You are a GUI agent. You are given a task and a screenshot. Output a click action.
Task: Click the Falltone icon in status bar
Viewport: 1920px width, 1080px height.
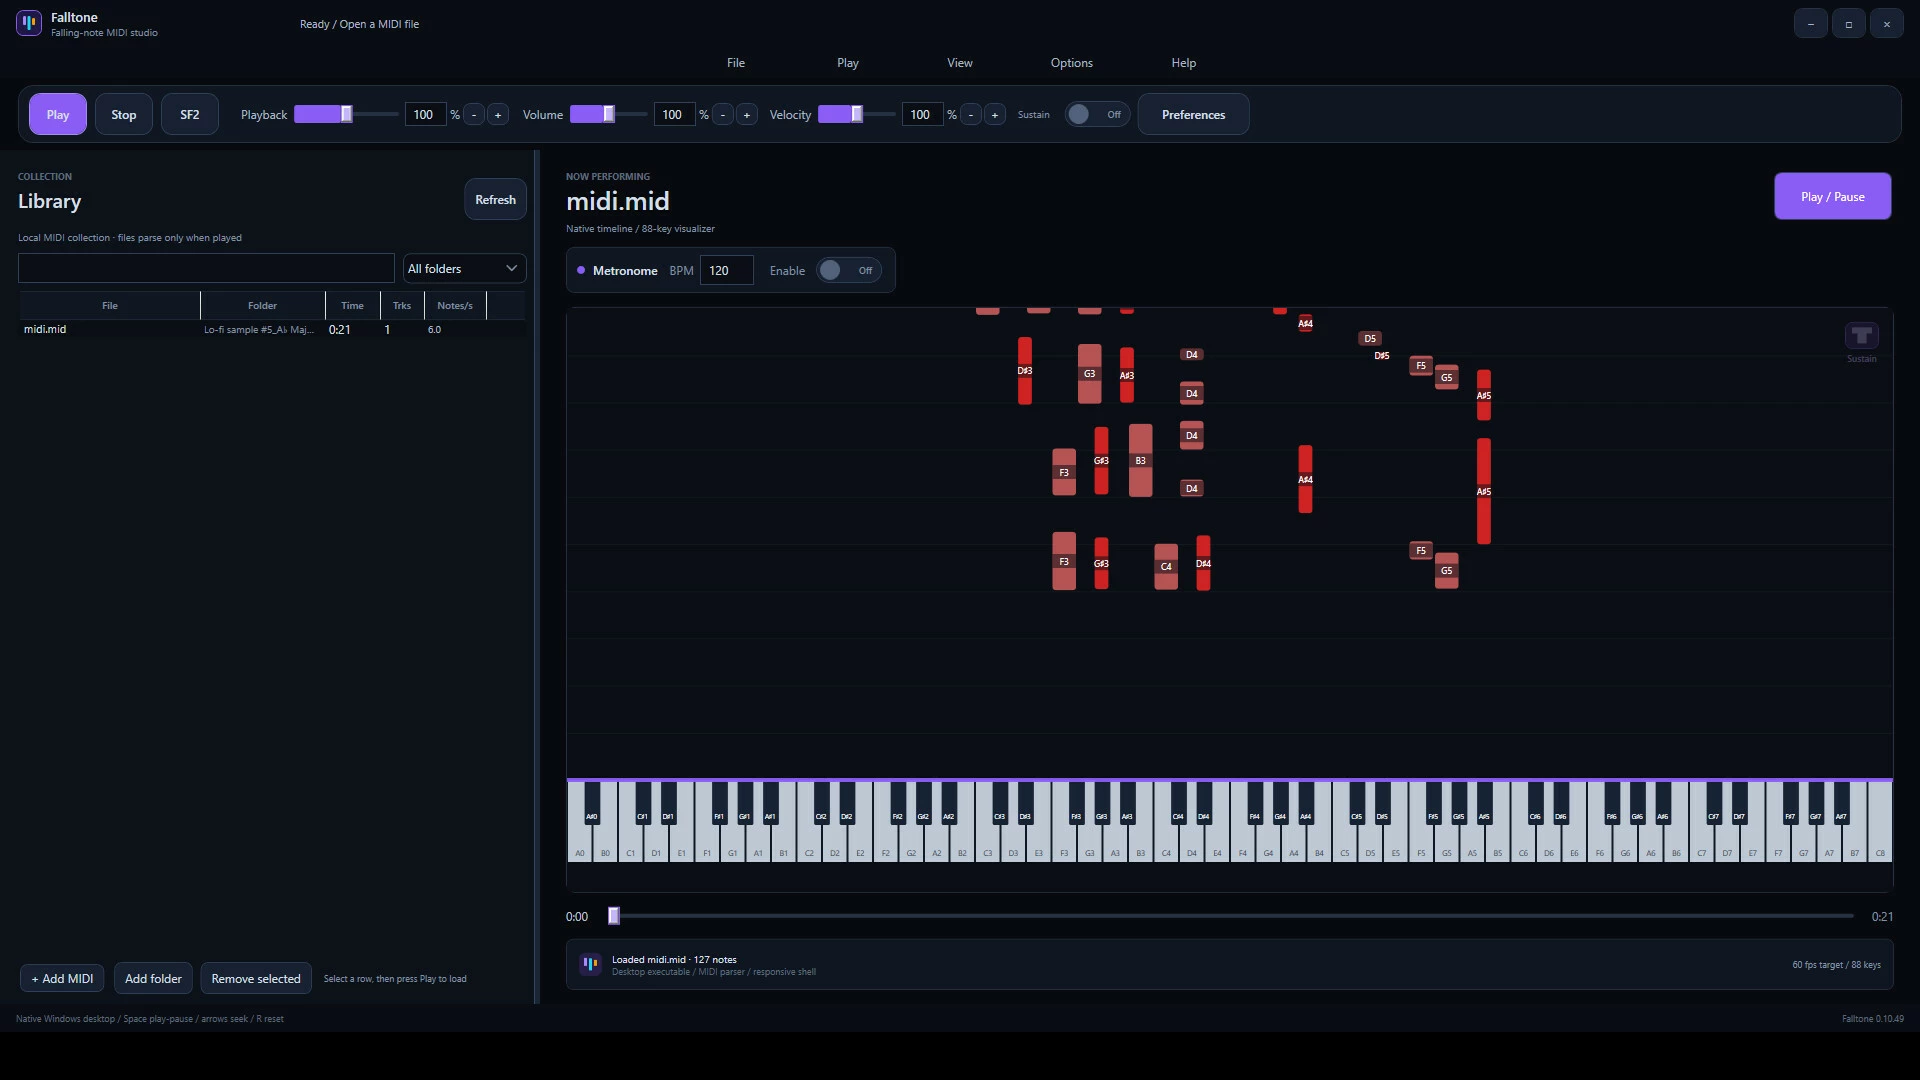pyautogui.click(x=590, y=964)
